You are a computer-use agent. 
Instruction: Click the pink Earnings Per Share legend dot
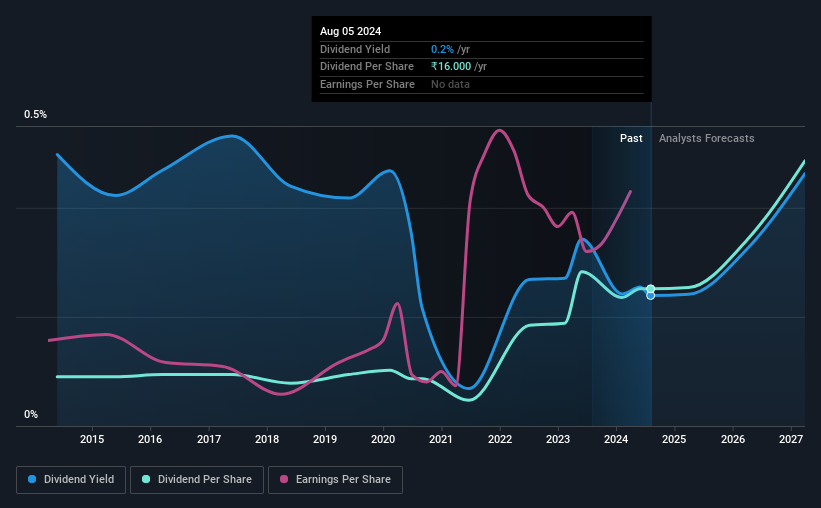coord(284,479)
